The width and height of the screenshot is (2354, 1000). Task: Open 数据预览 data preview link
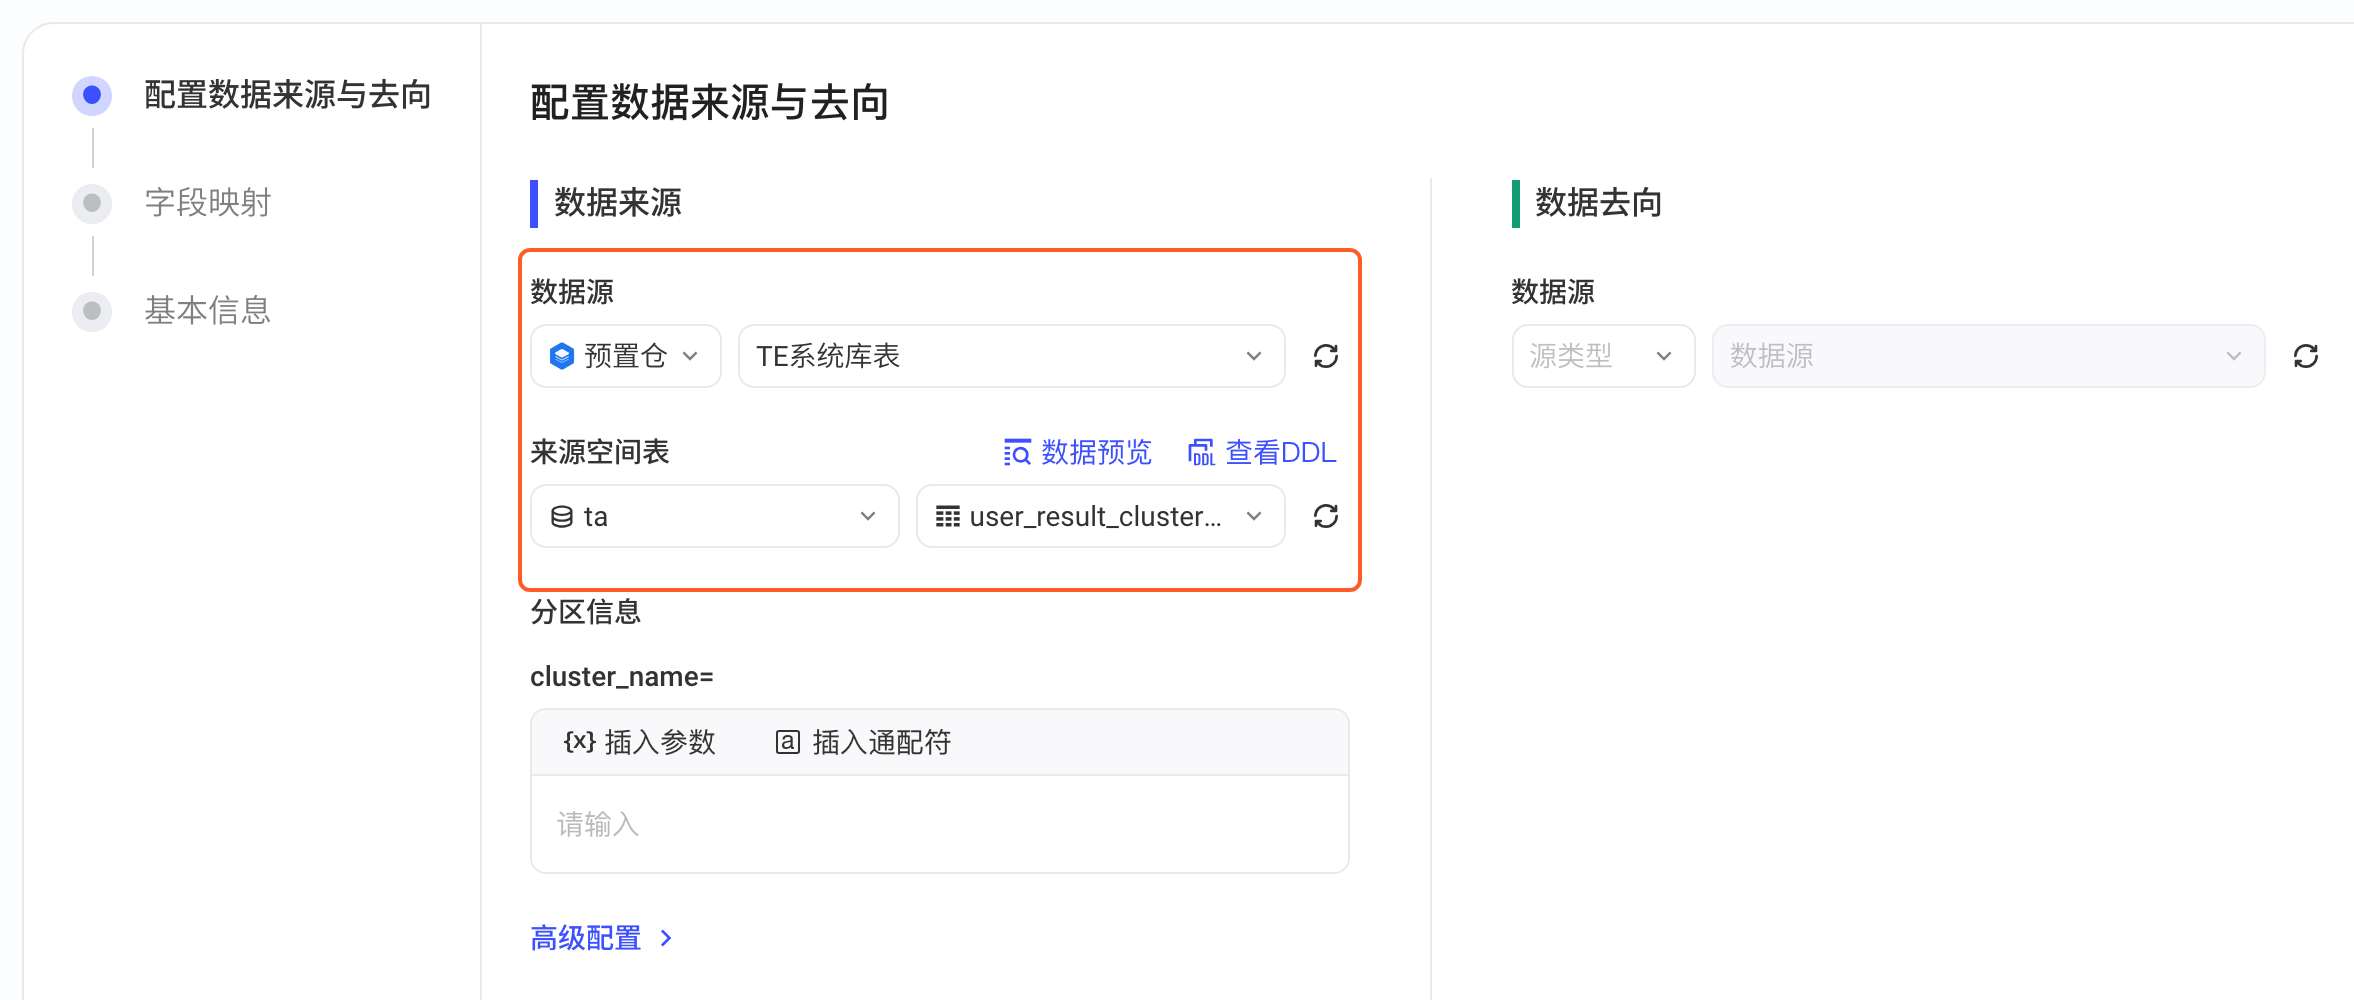[1077, 453]
